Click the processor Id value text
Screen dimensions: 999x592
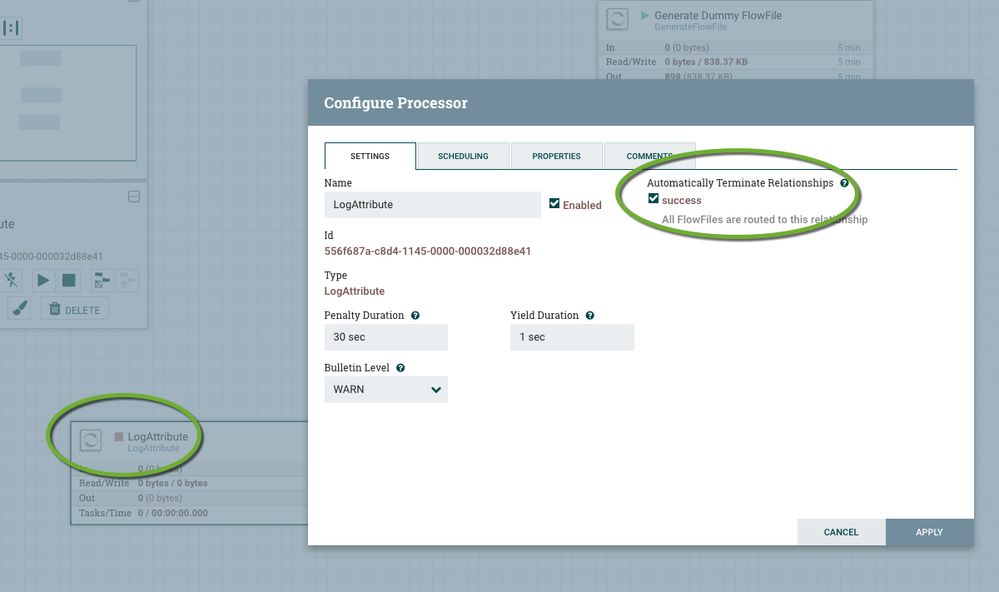(428, 251)
